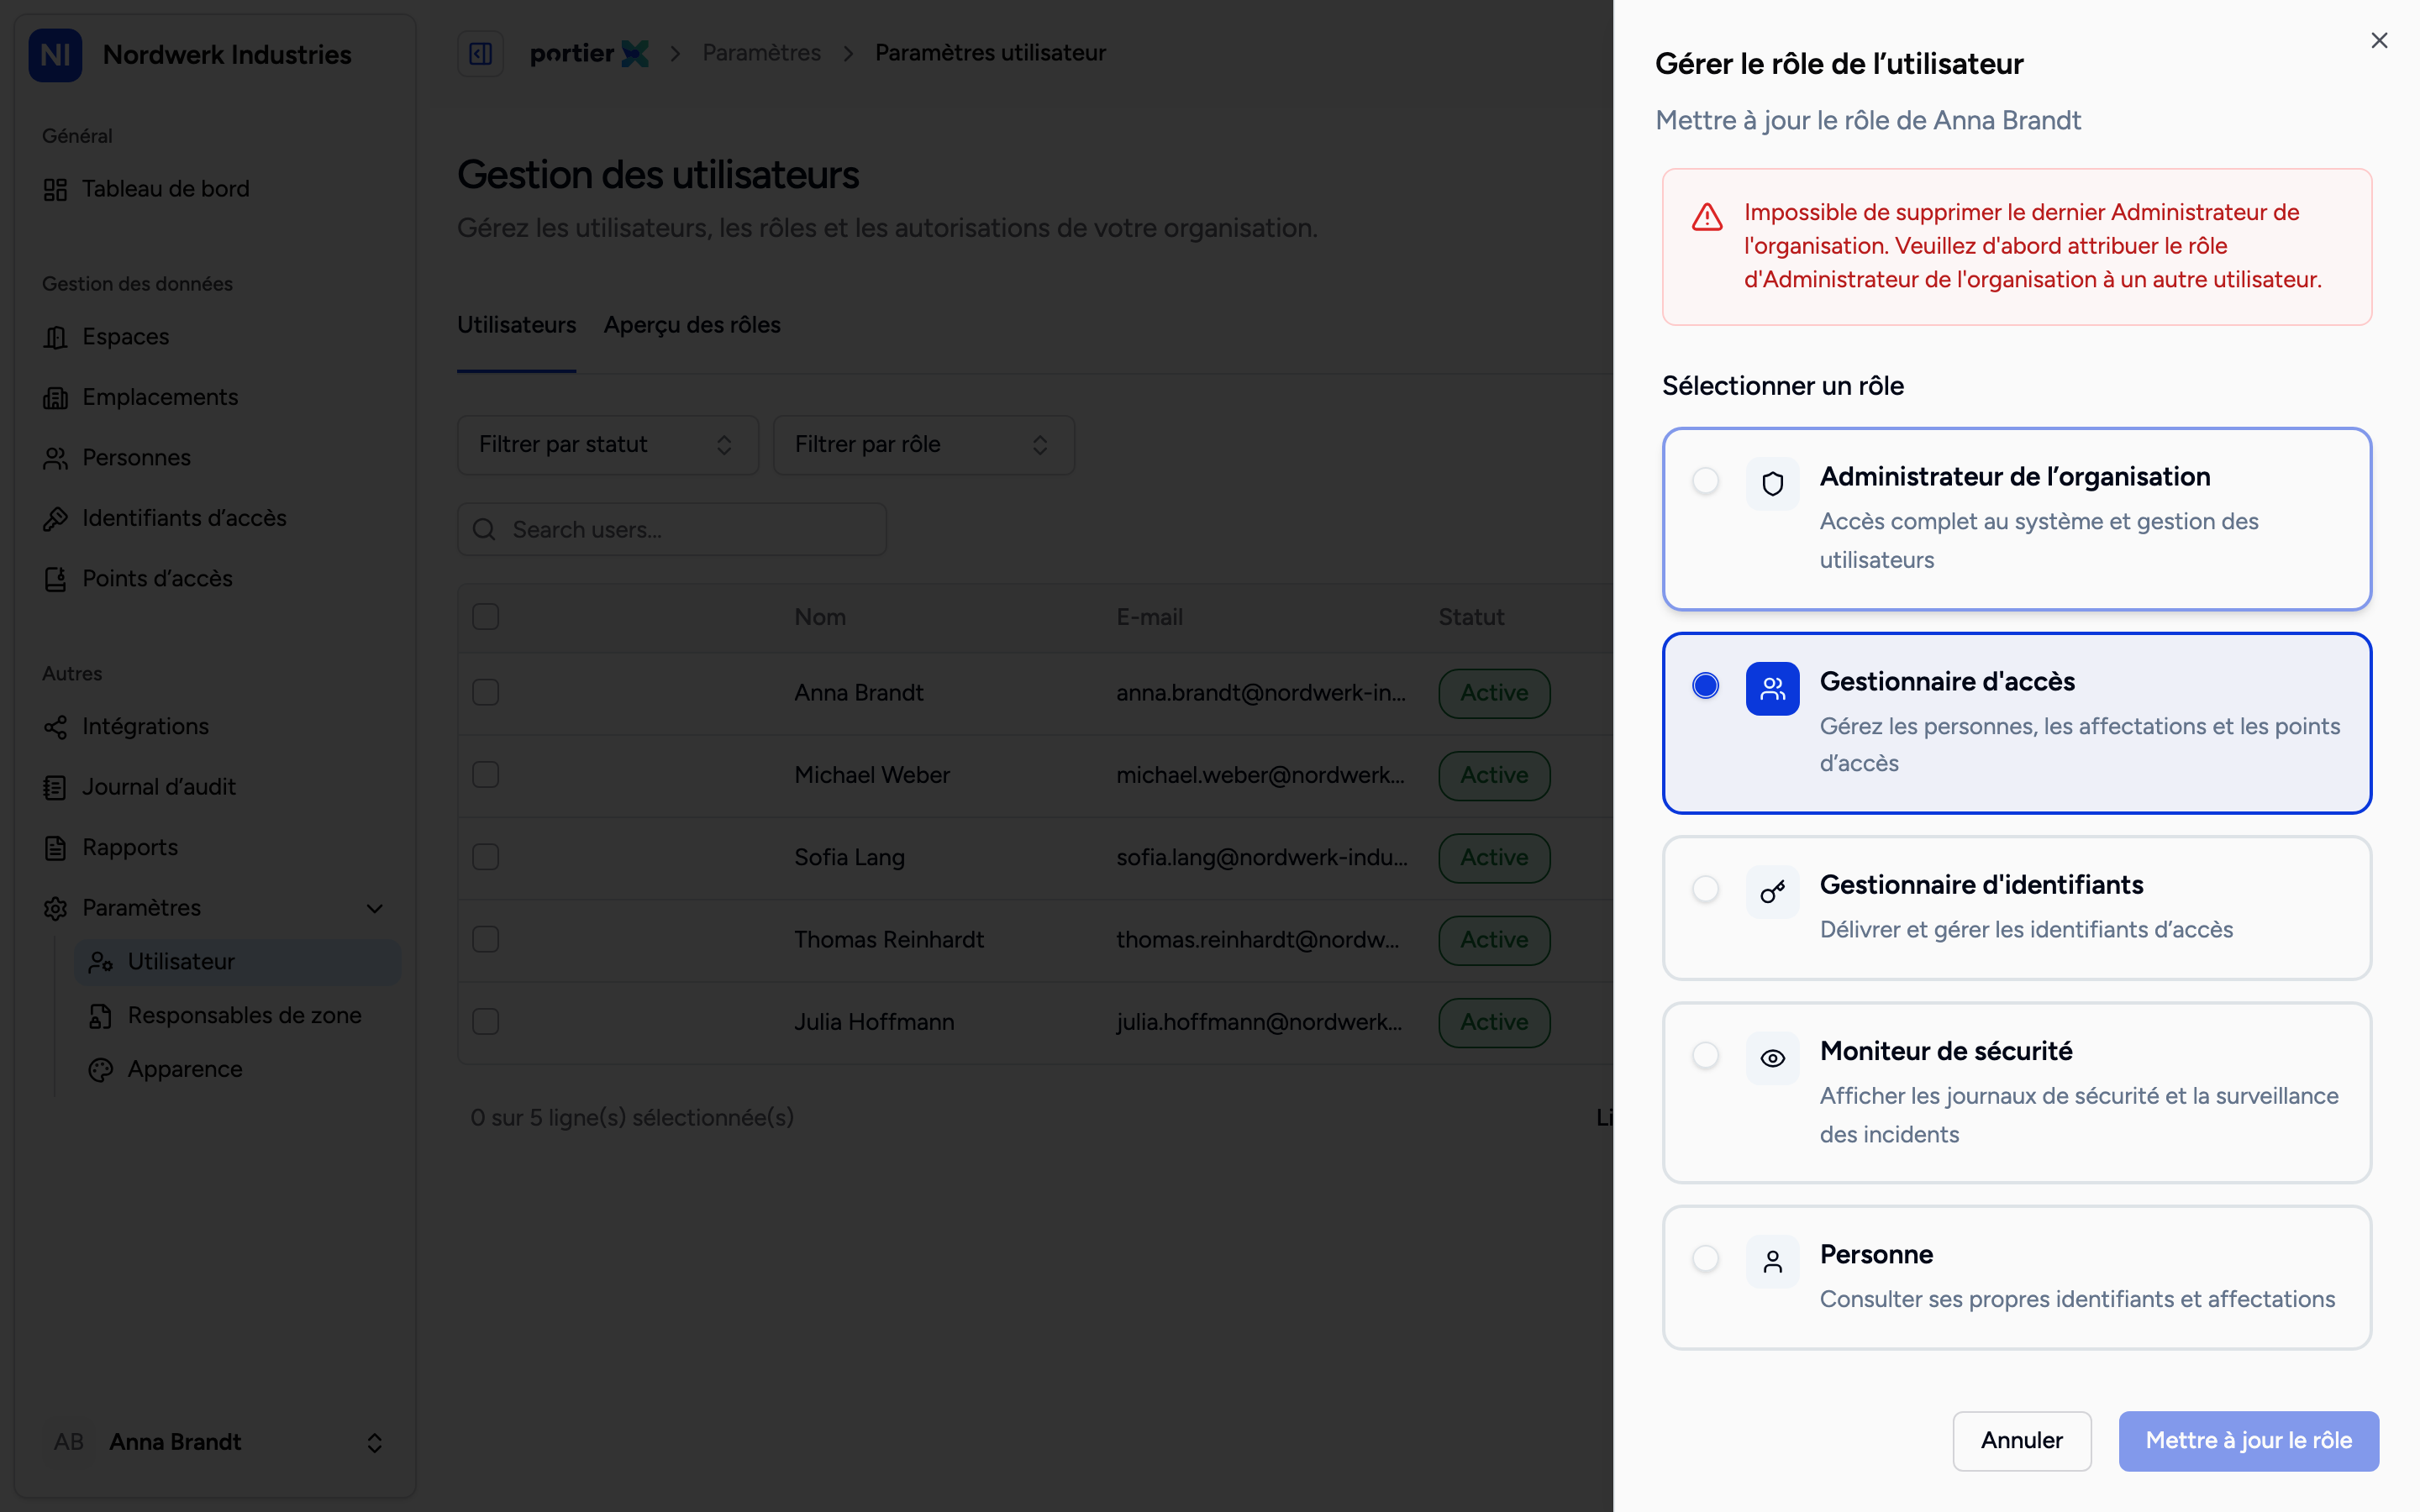Viewport: 2420px width, 1512px height.
Task: Open the Filtrer par rôle dropdown
Action: [924, 444]
